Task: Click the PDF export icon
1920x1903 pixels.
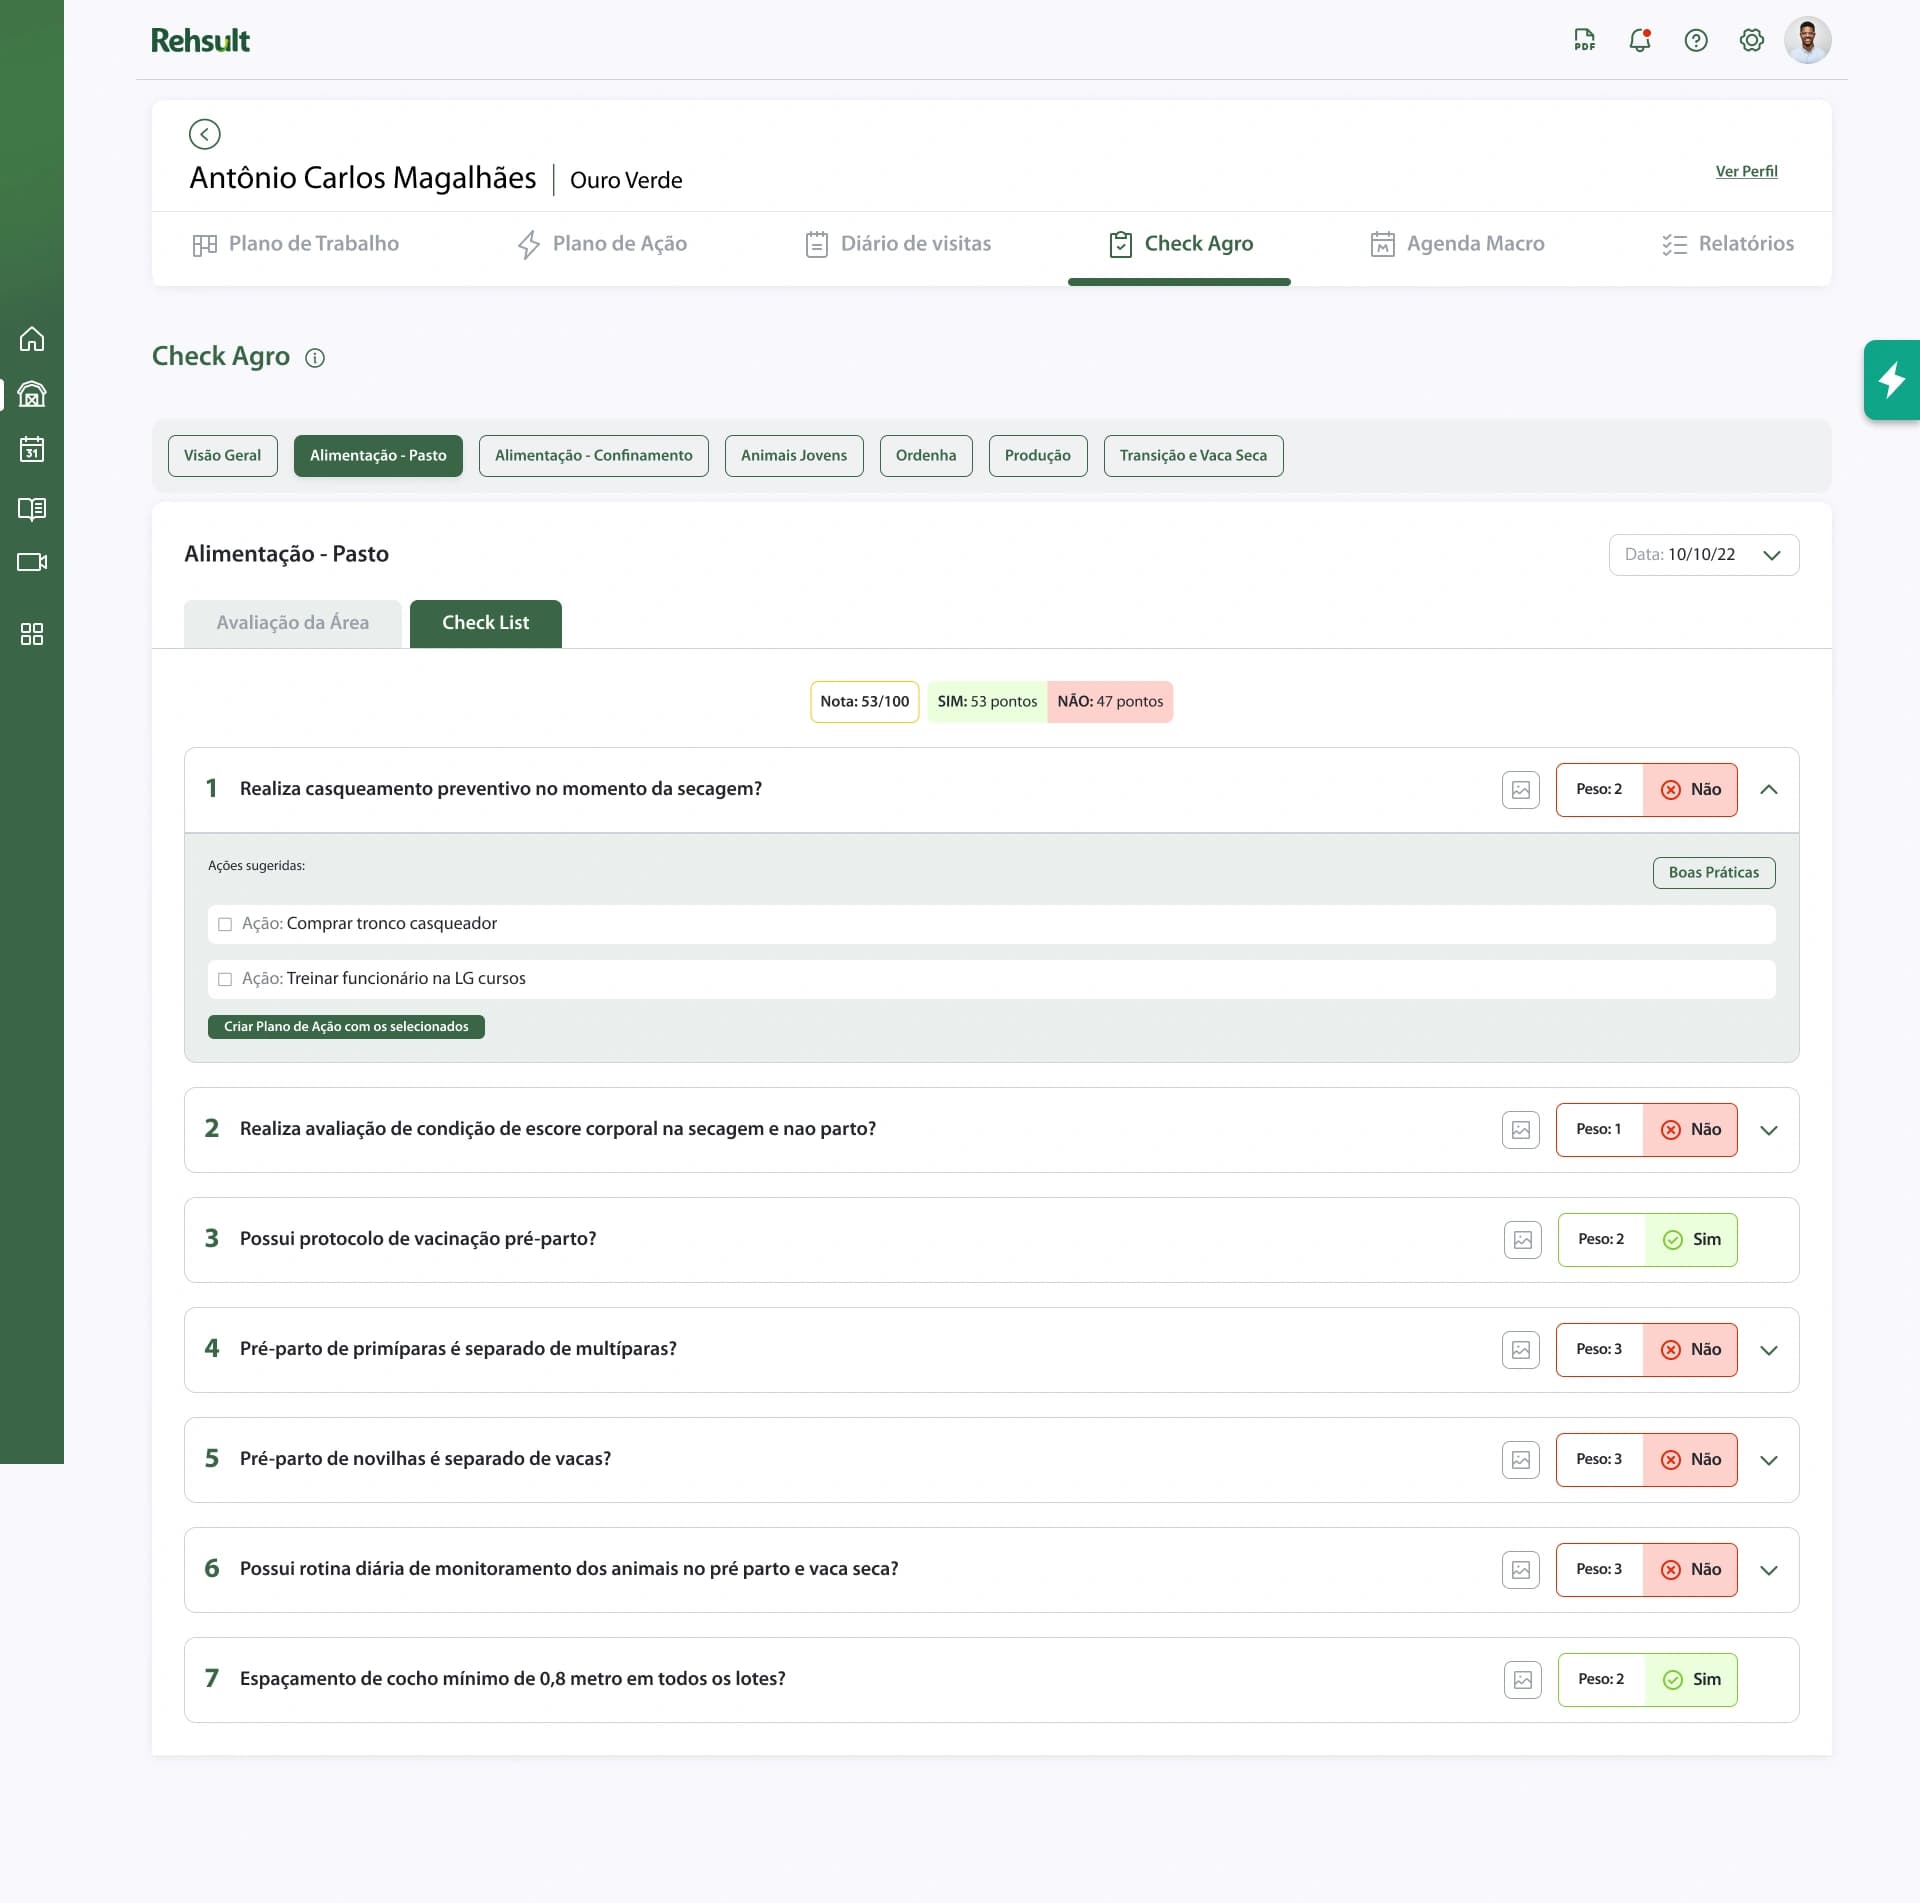Action: click(1584, 40)
